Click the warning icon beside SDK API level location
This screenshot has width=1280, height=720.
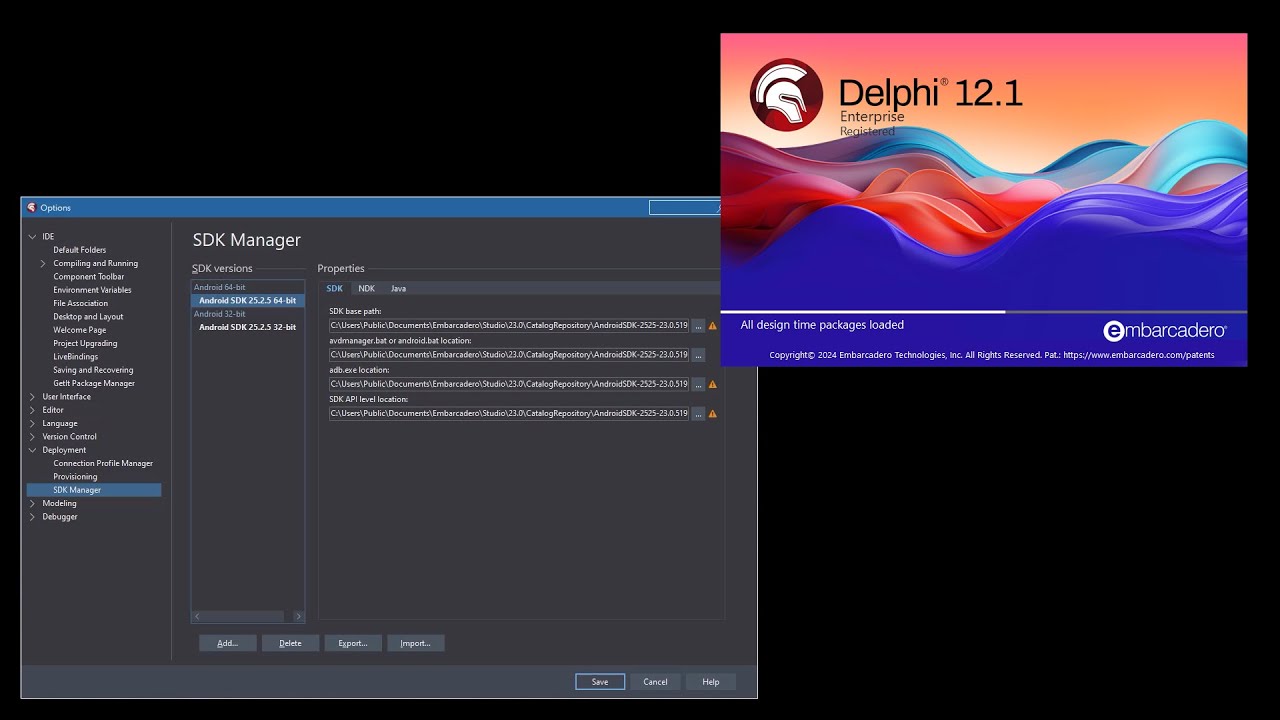click(x=713, y=414)
